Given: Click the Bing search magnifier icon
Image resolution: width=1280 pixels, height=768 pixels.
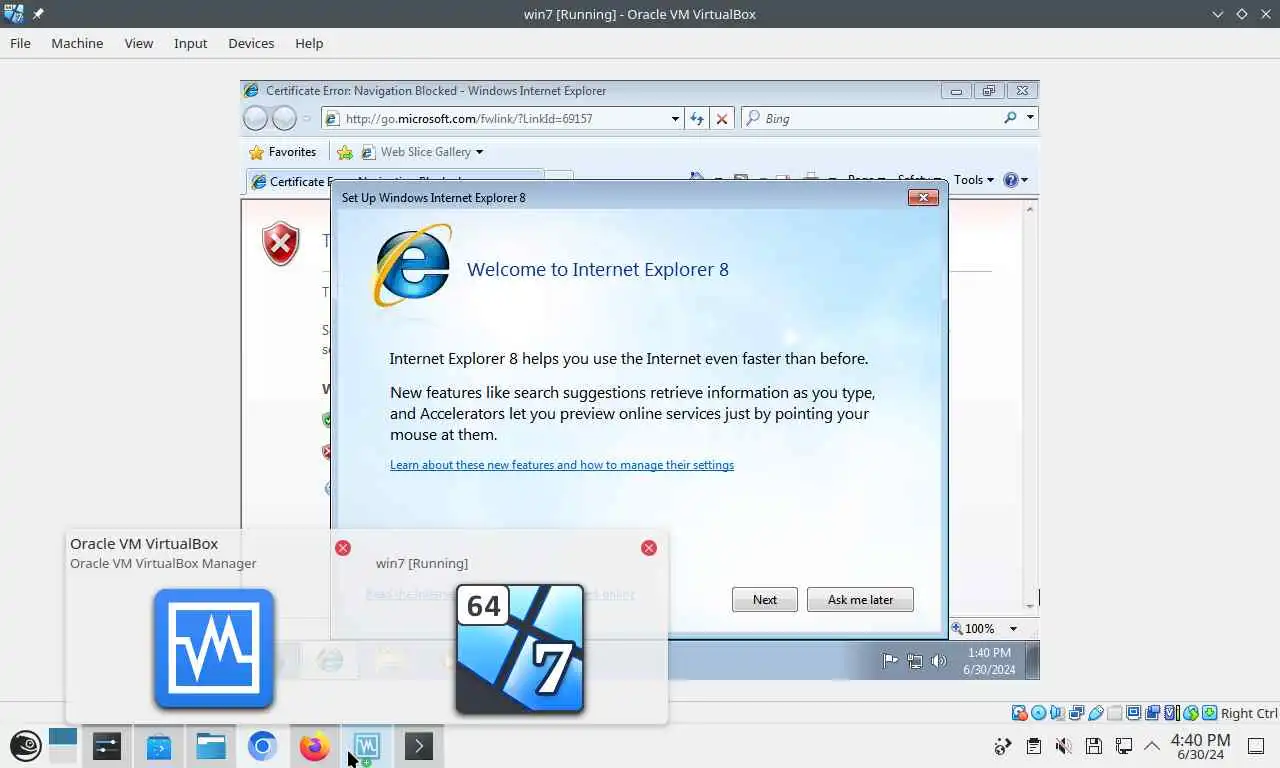Looking at the screenshot, I should coord(1010,118).
